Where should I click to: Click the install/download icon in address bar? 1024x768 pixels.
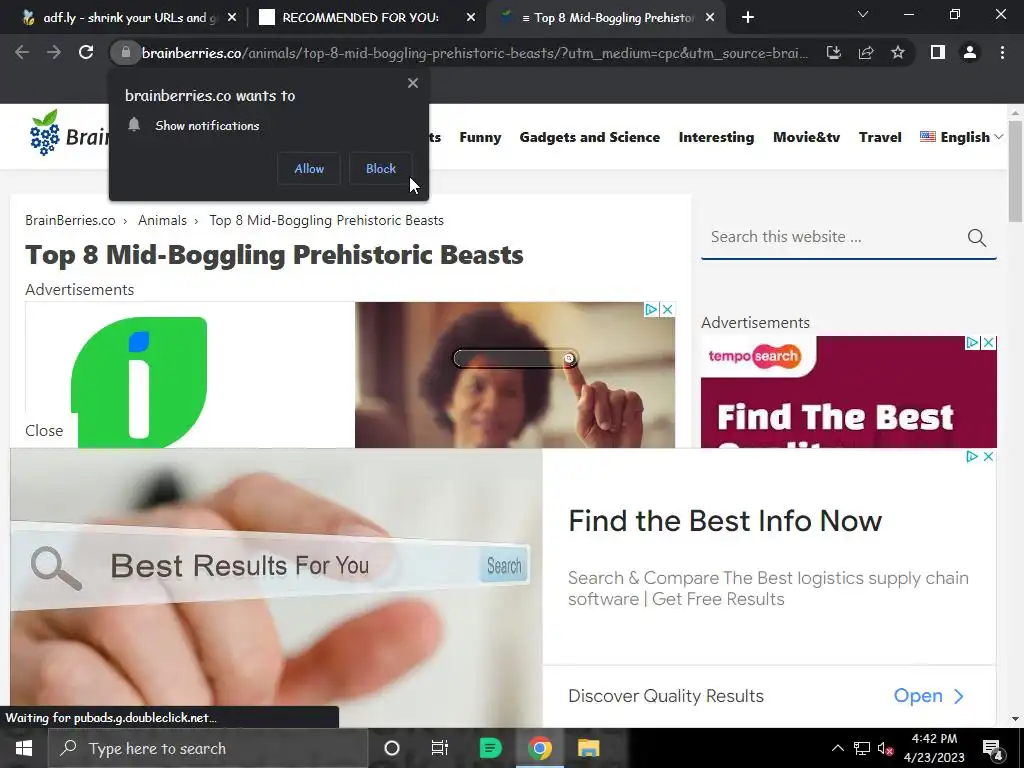(833, 52)
